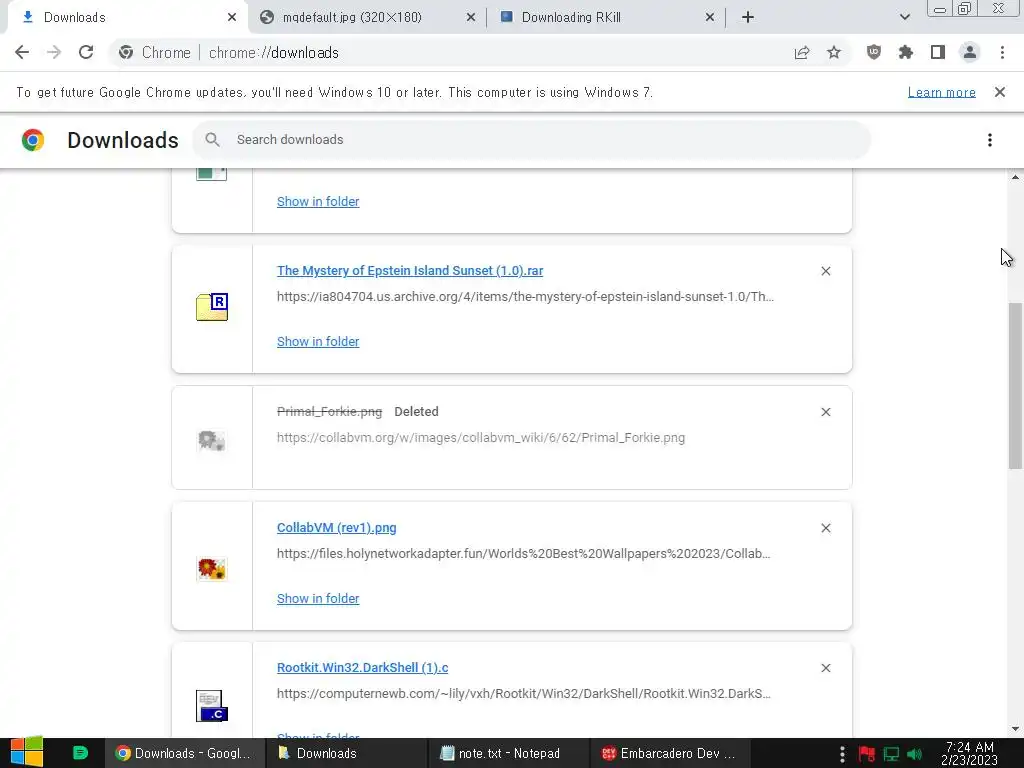1024x768 pixels.
Task: Show CollabVM (rev1).png in folder
Action: [x=318, y=599]
